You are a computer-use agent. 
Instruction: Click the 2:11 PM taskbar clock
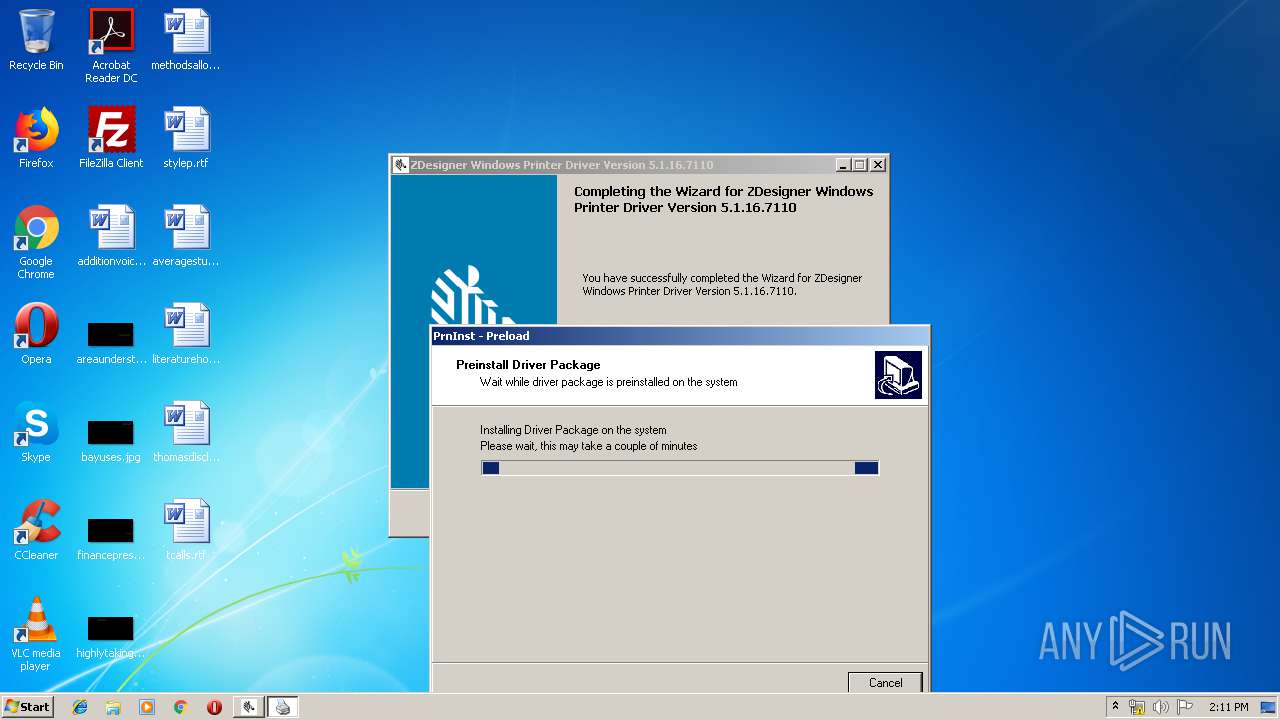click(1228, 707)
